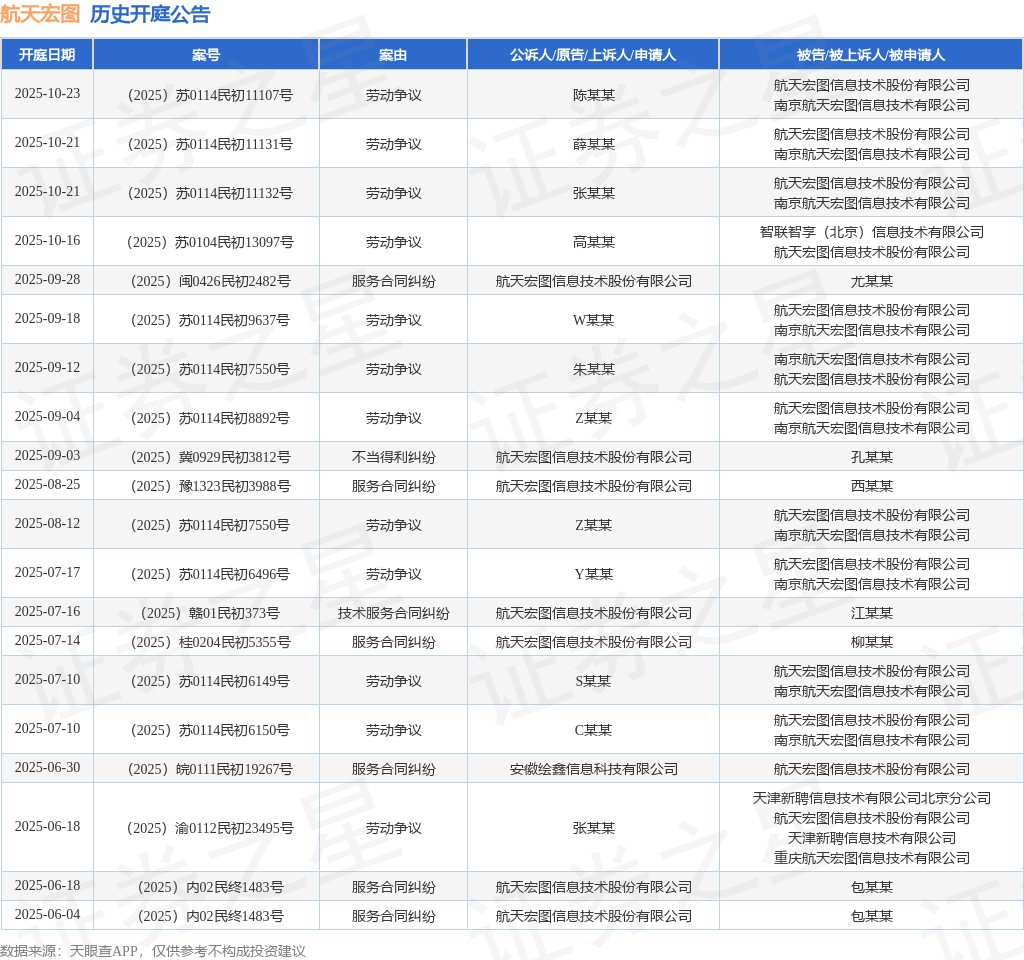Click case number 苏0104民初13097号
Viewport: 1024px width, 960px height.
click(210, 242)
